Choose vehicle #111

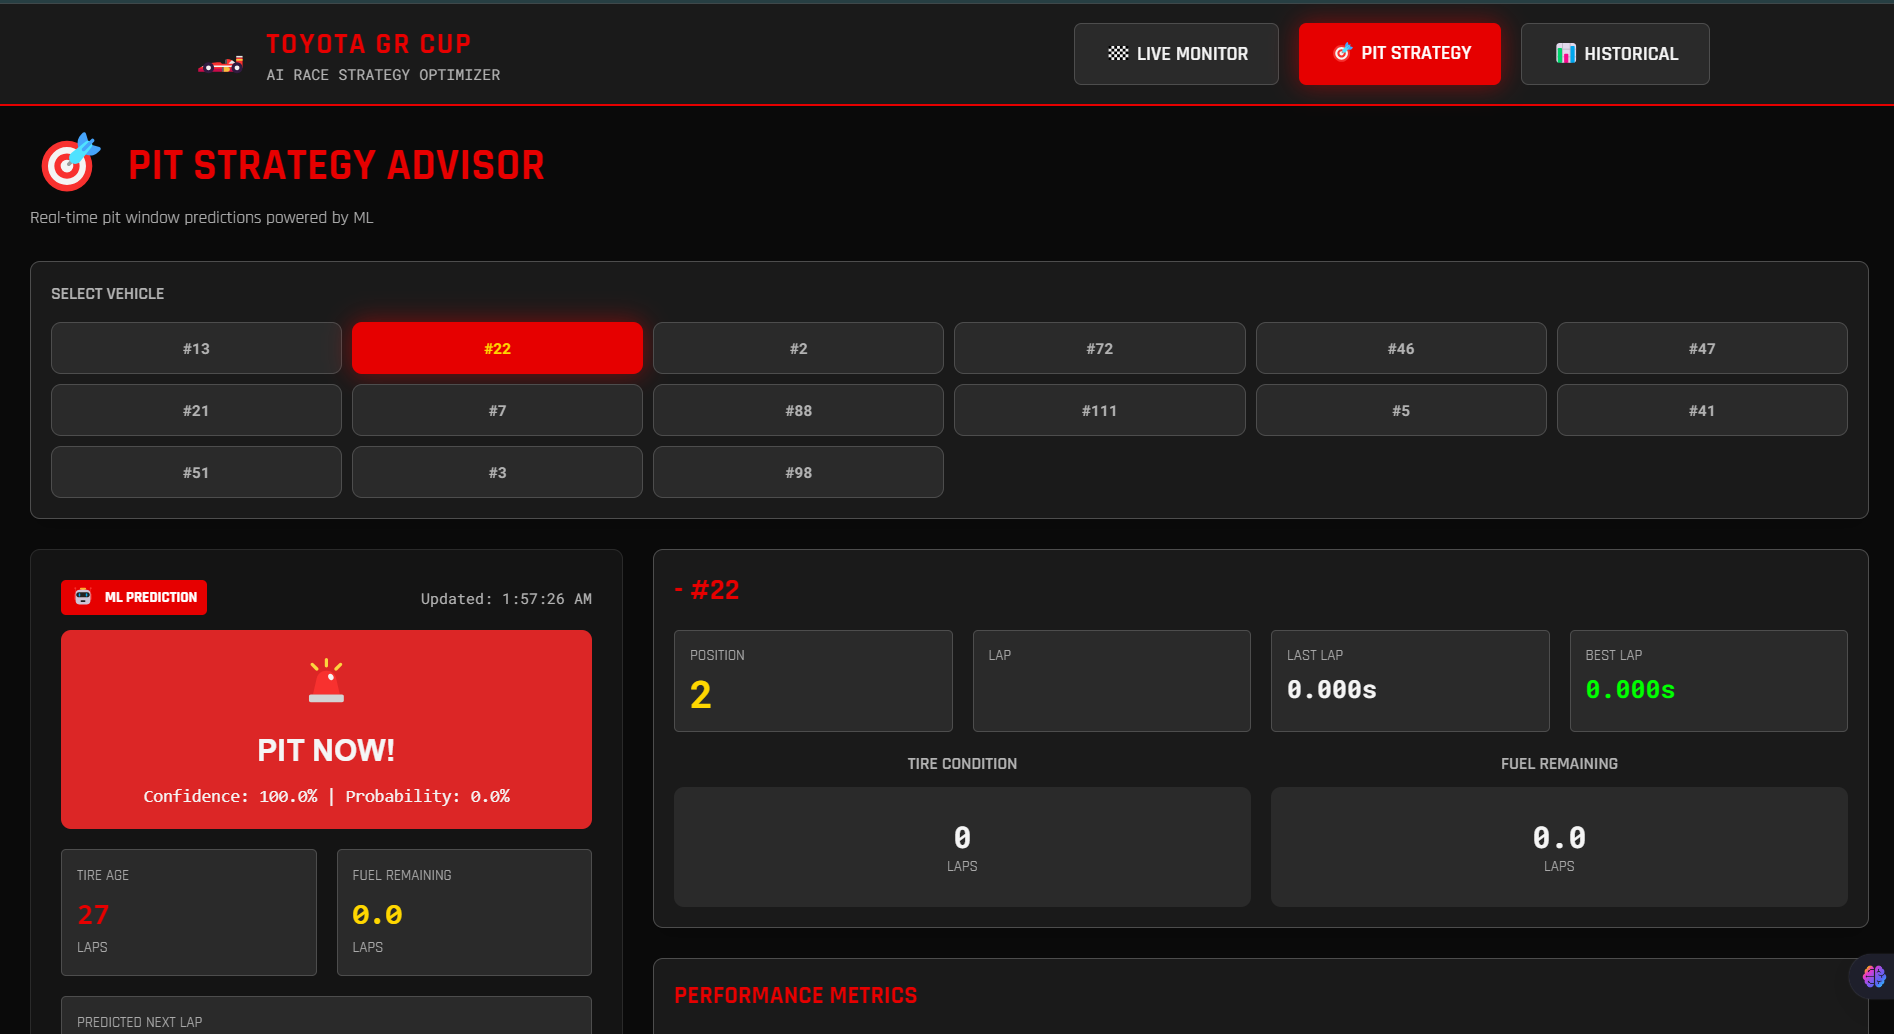(1099, 410)
